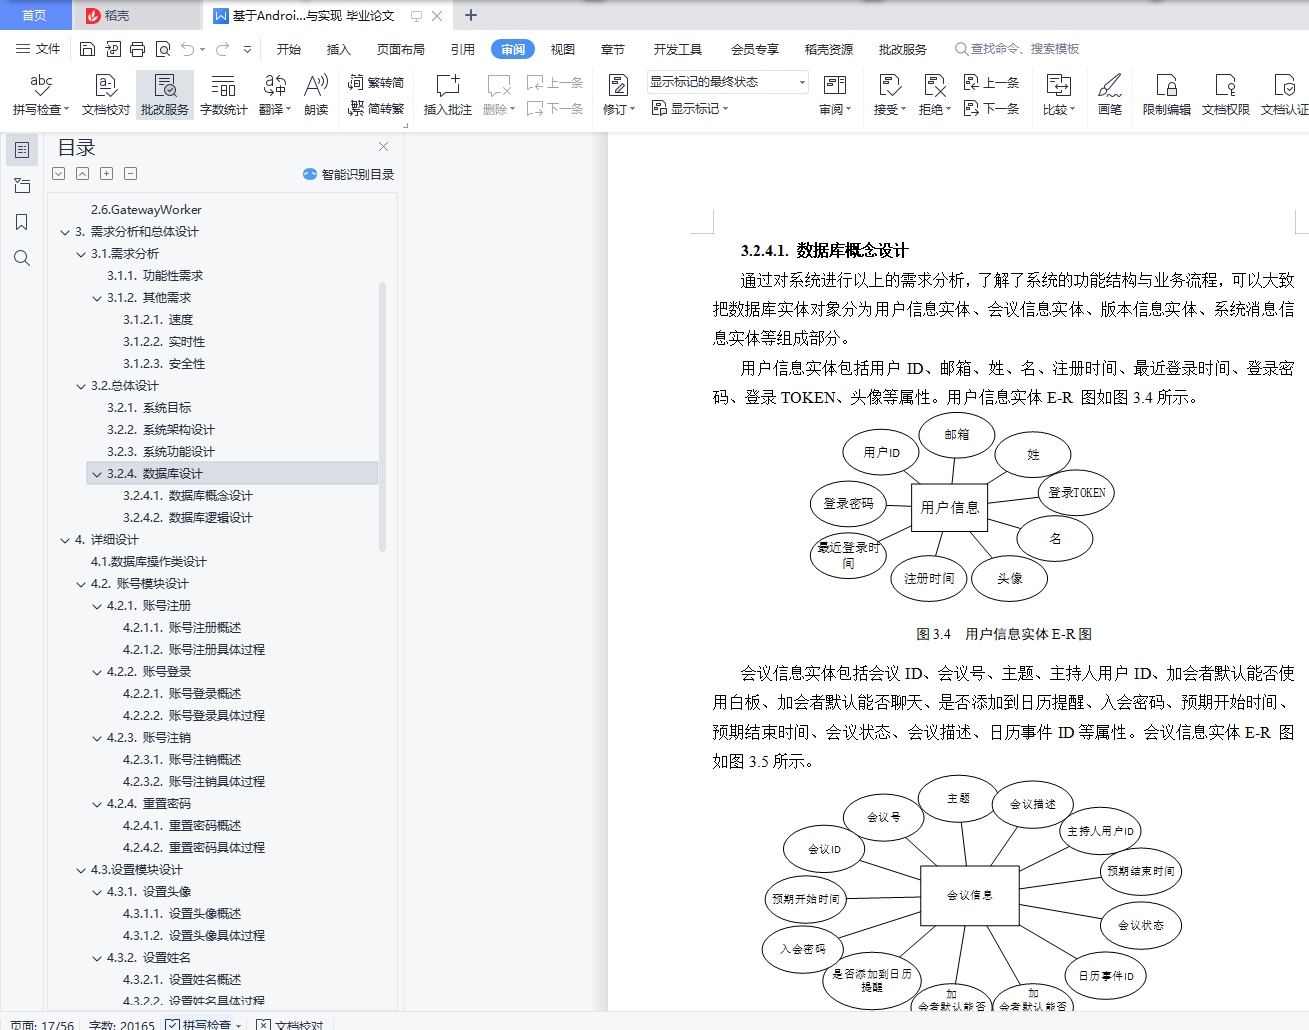1309x1030 pixels.
Task: Show the outline/TOC pane in sidebar
Action: tap(22, 150)
